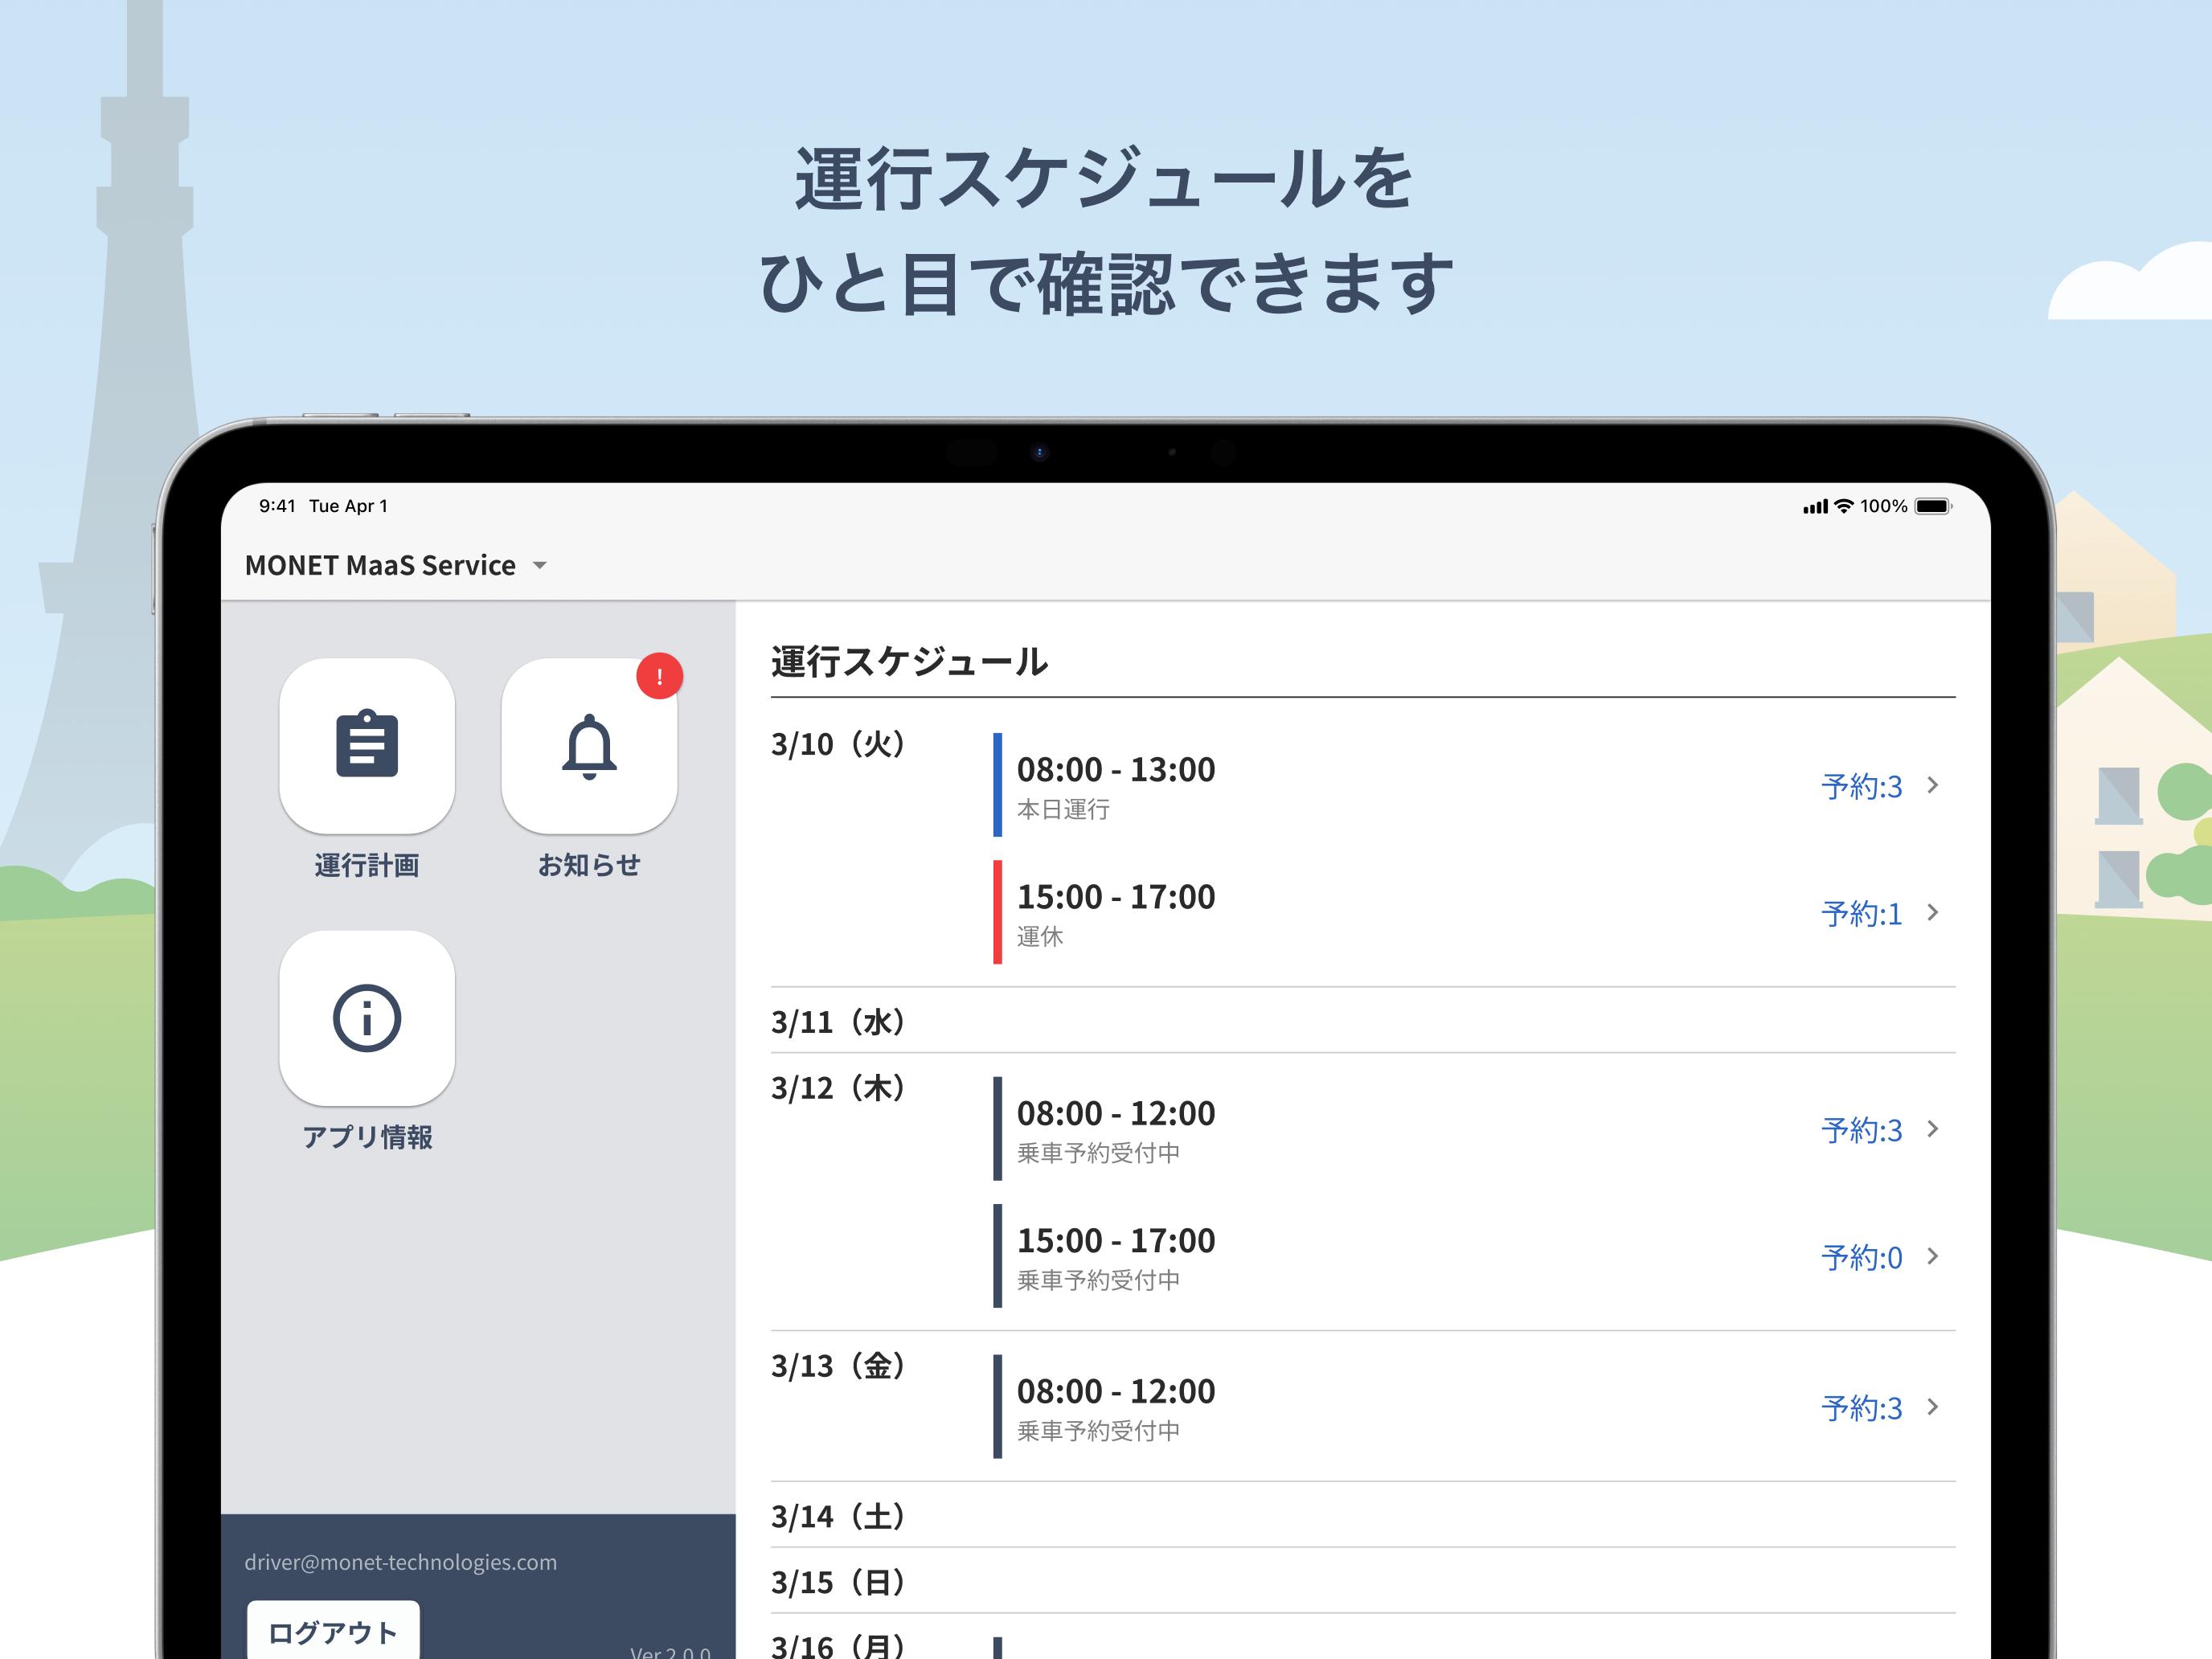
Task: Click the 3/11（水）date row
Action: coord(1363,1022)
